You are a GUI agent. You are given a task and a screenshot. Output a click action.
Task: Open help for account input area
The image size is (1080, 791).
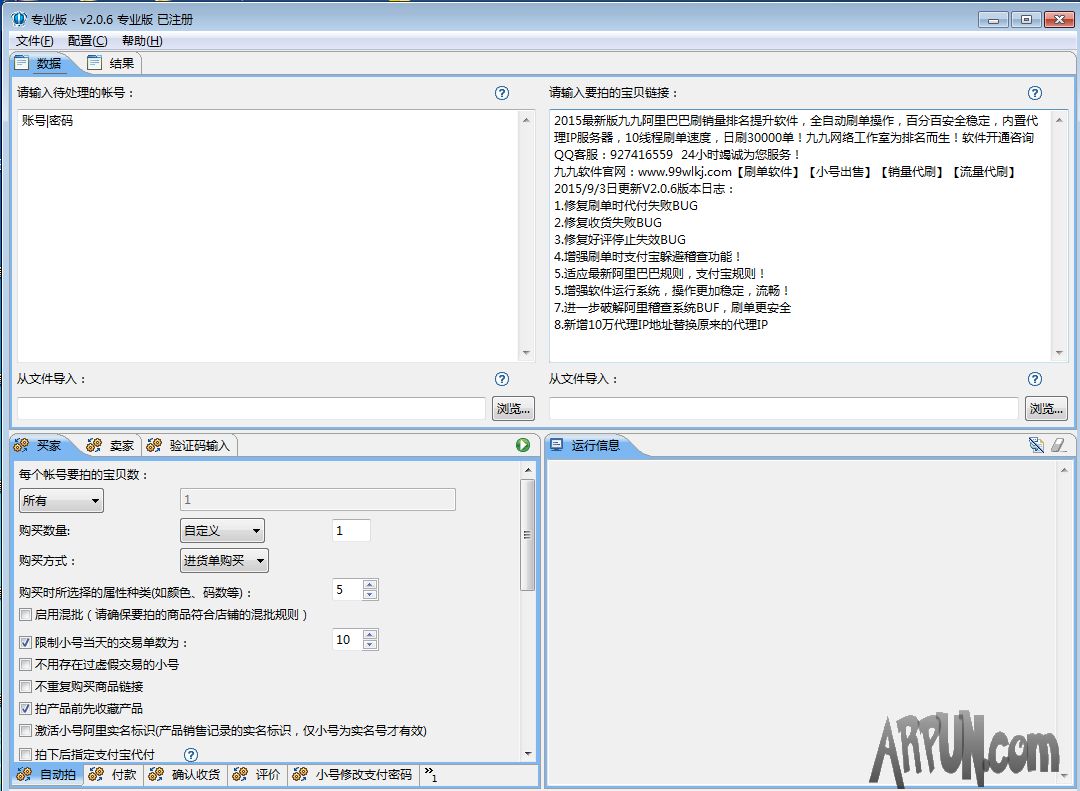coord(502,93)
